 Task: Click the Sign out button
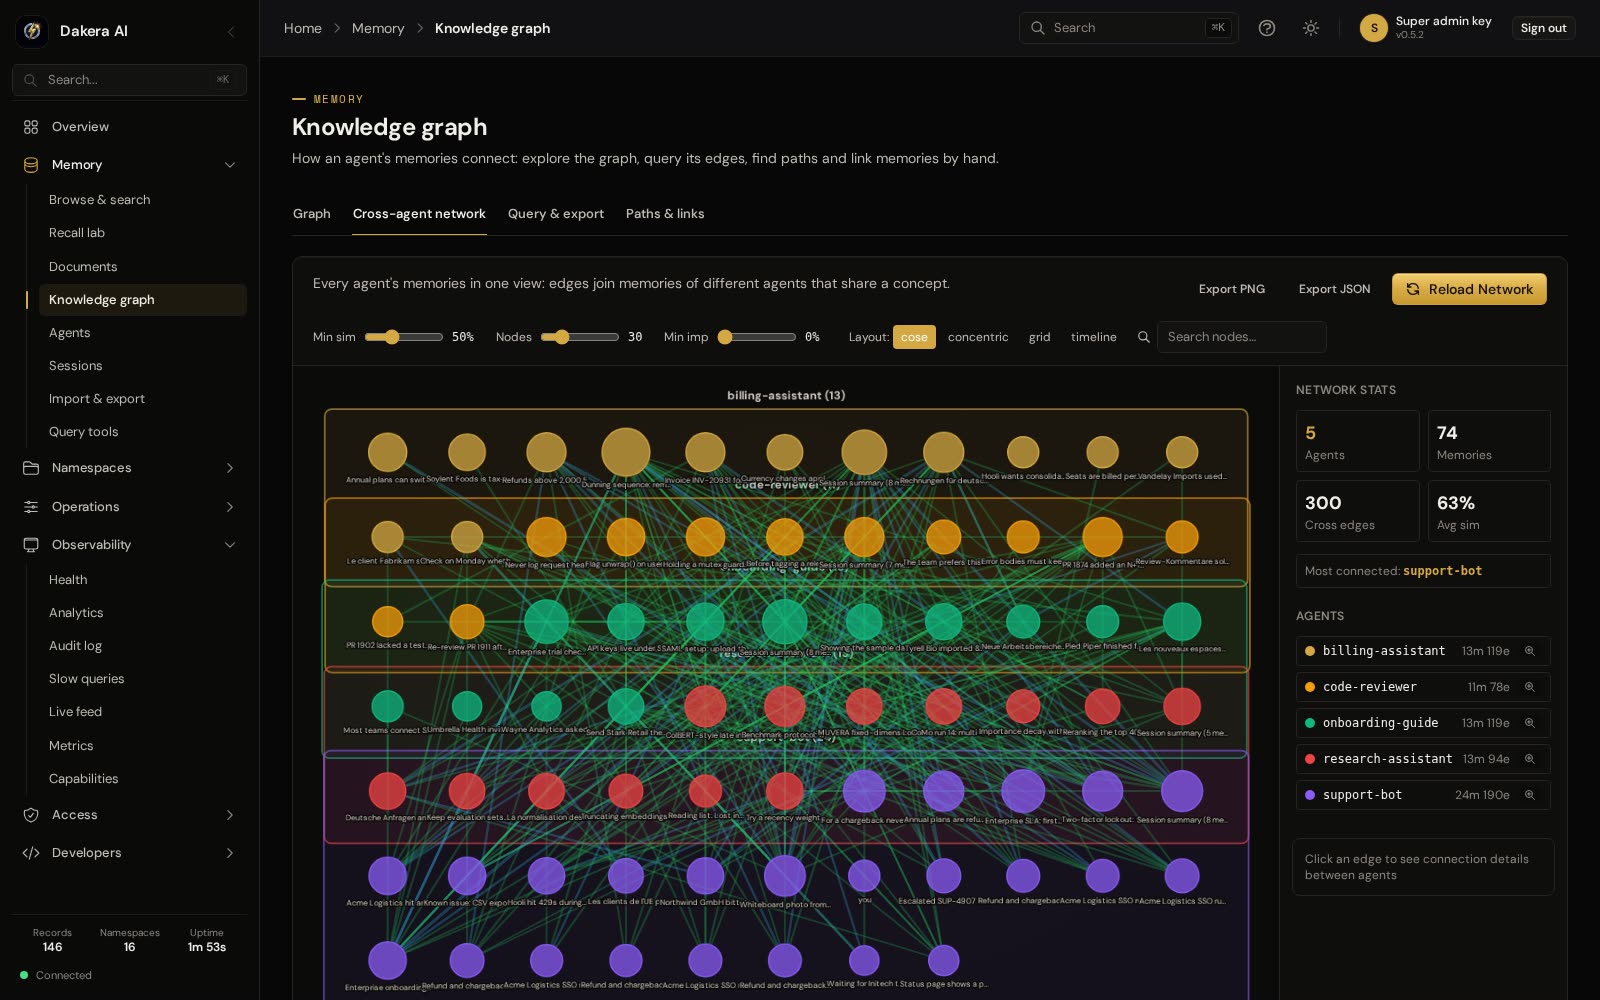coord(1543,28)
